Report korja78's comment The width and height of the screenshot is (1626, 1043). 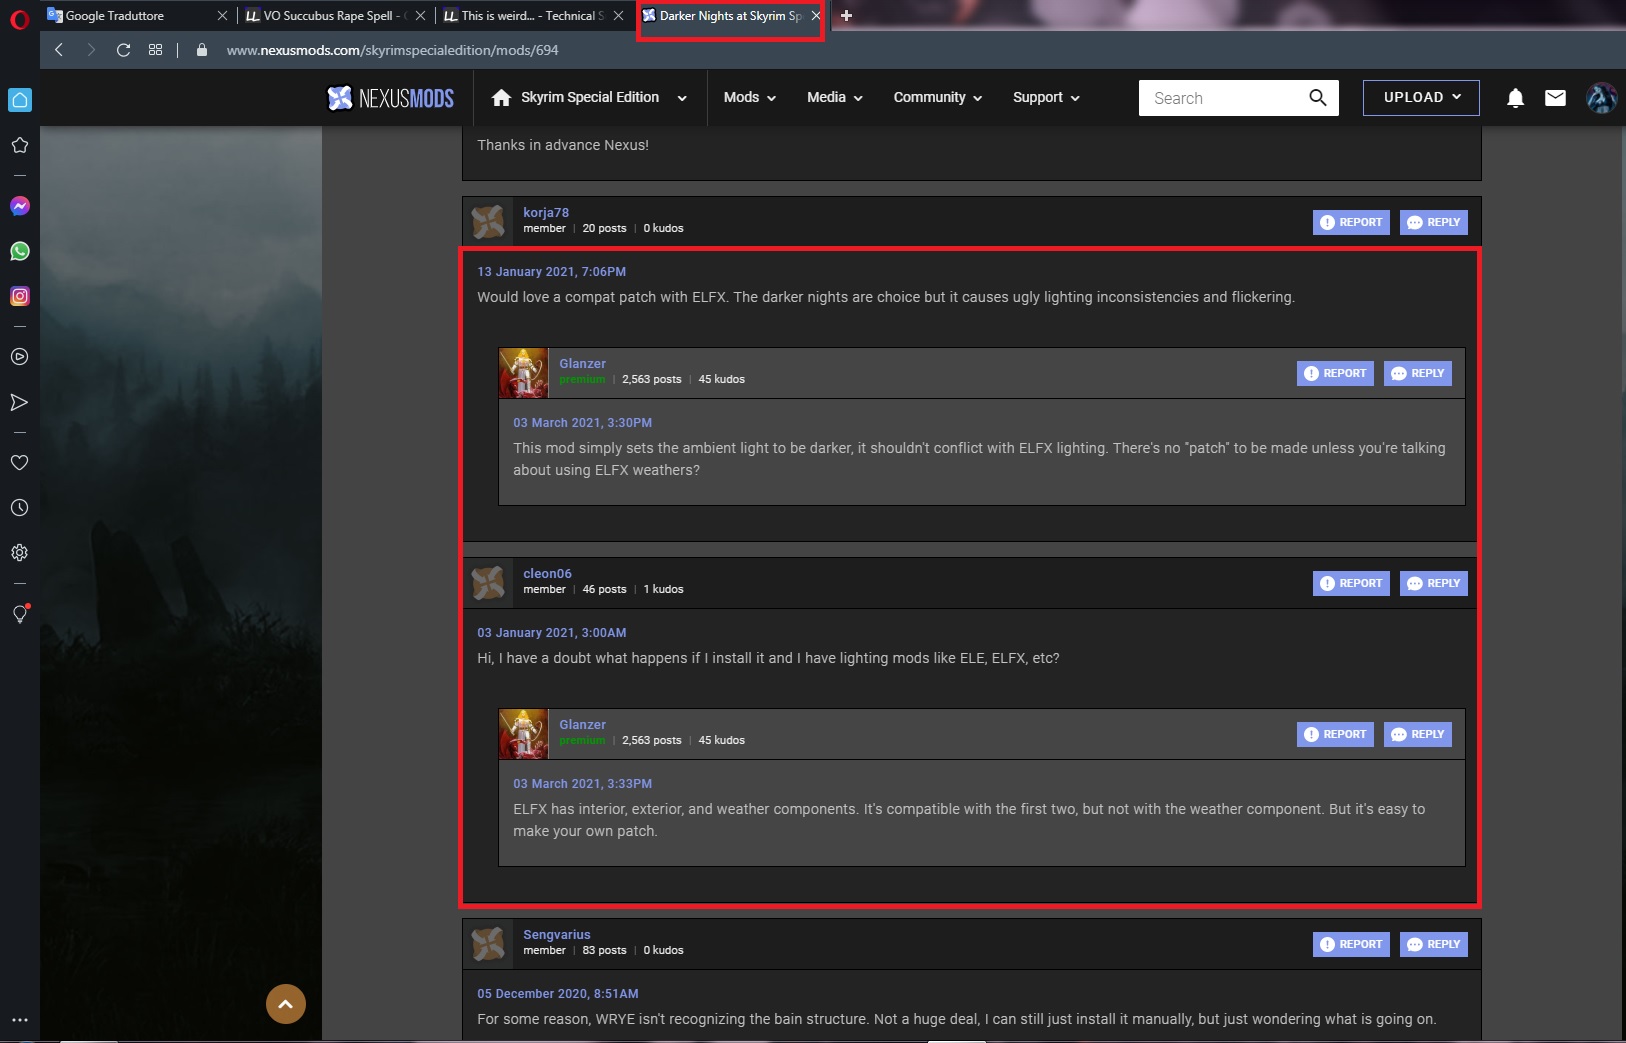pyautogui.click(x=1351, y=222)
